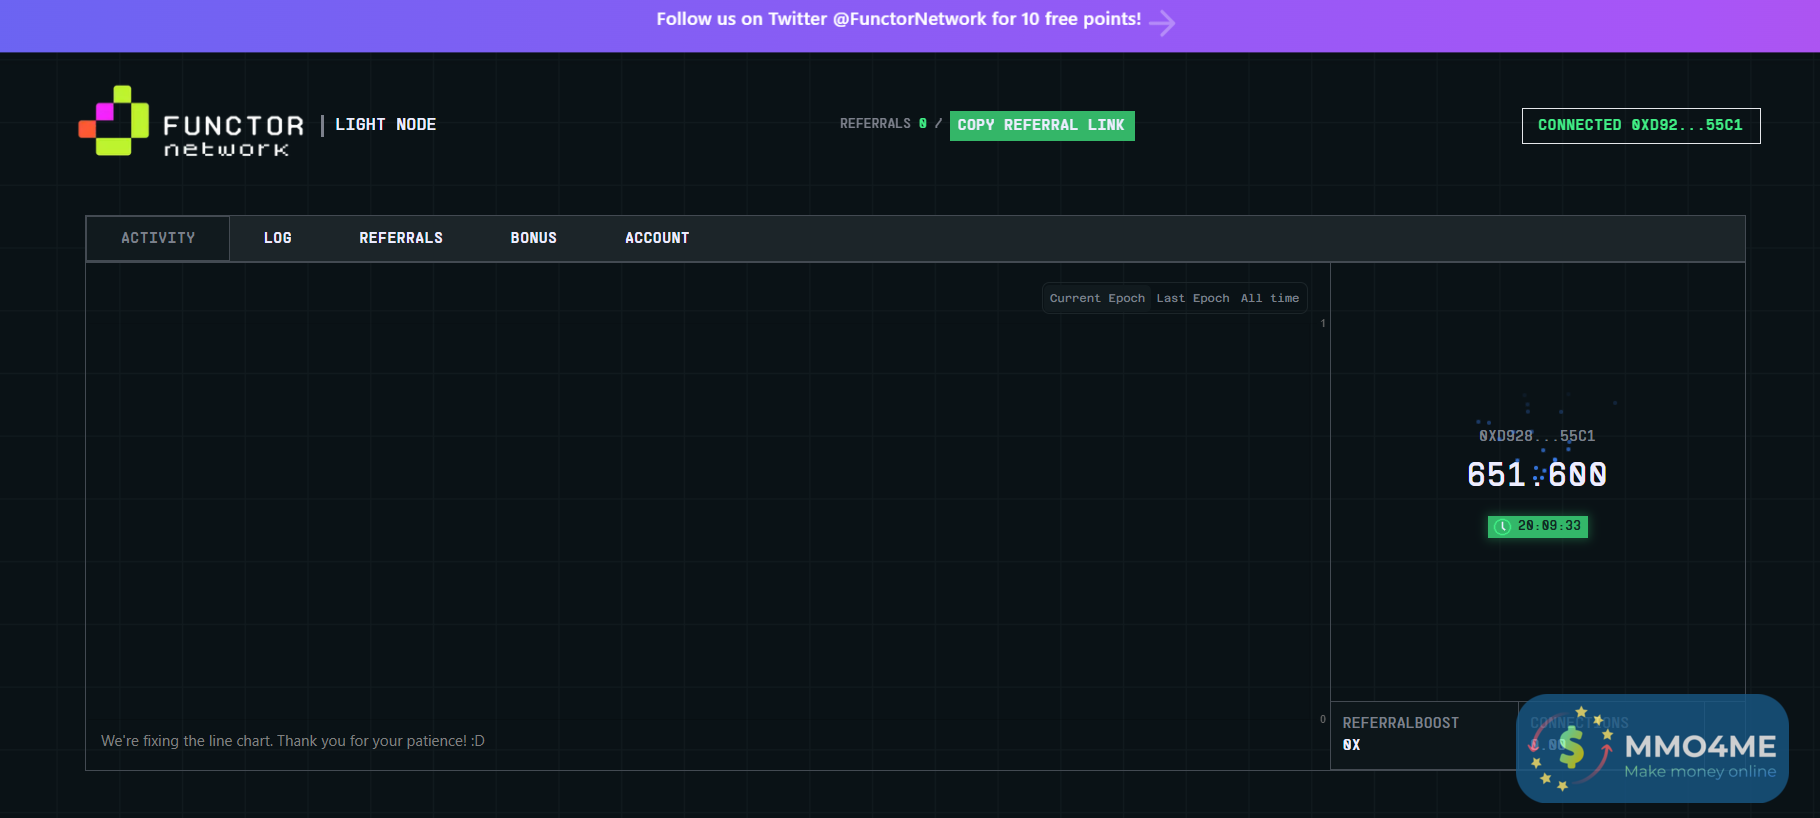Click the 0XD928...55C1 address label
Image resolution: width=1820 pixels, height=818 pixels.
[x=1537, y=436]
